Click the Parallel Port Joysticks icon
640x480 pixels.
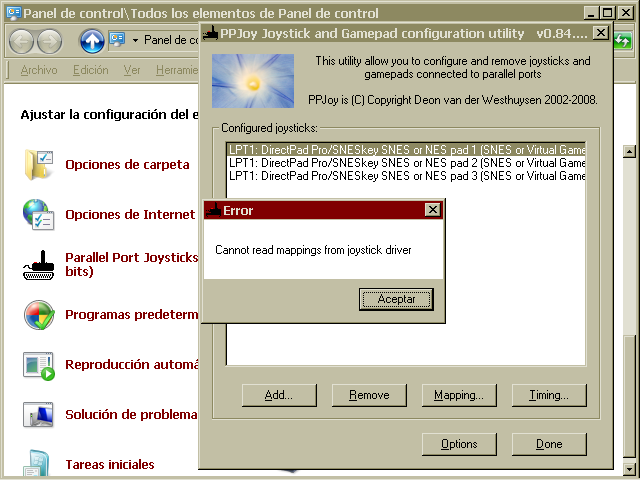tap(38, 265)
